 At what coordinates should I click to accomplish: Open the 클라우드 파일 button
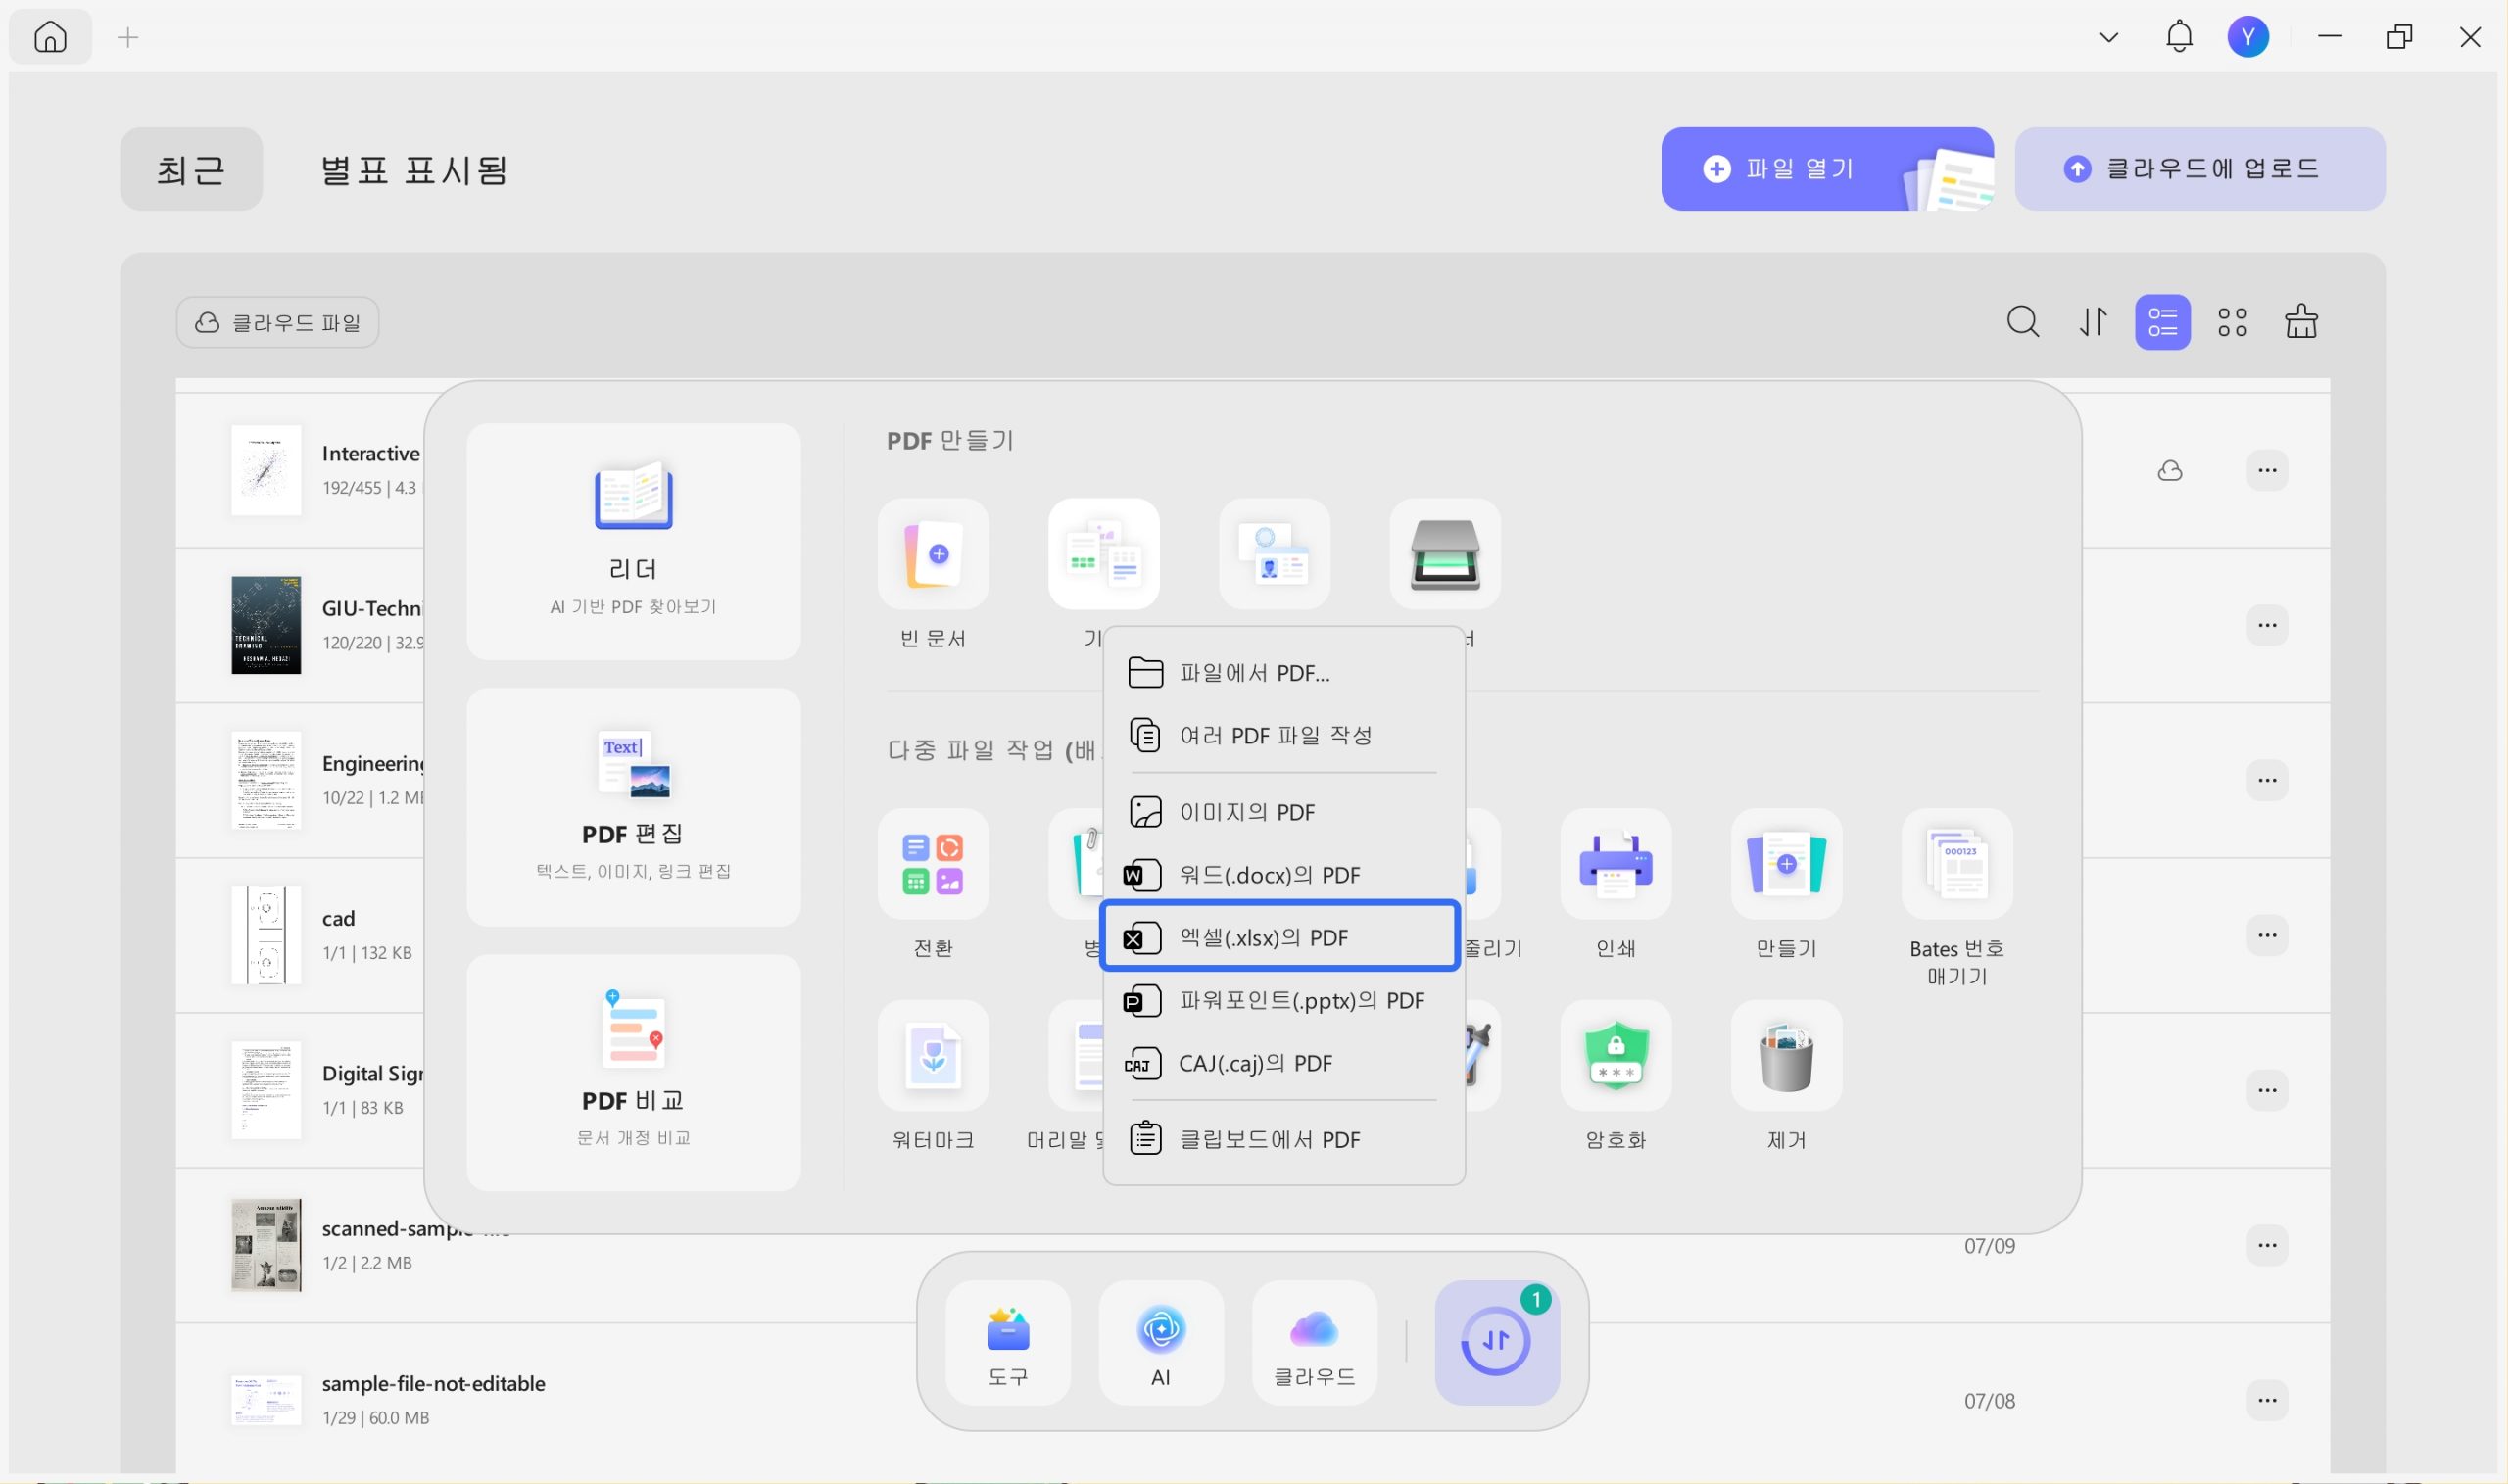(277, 322)
